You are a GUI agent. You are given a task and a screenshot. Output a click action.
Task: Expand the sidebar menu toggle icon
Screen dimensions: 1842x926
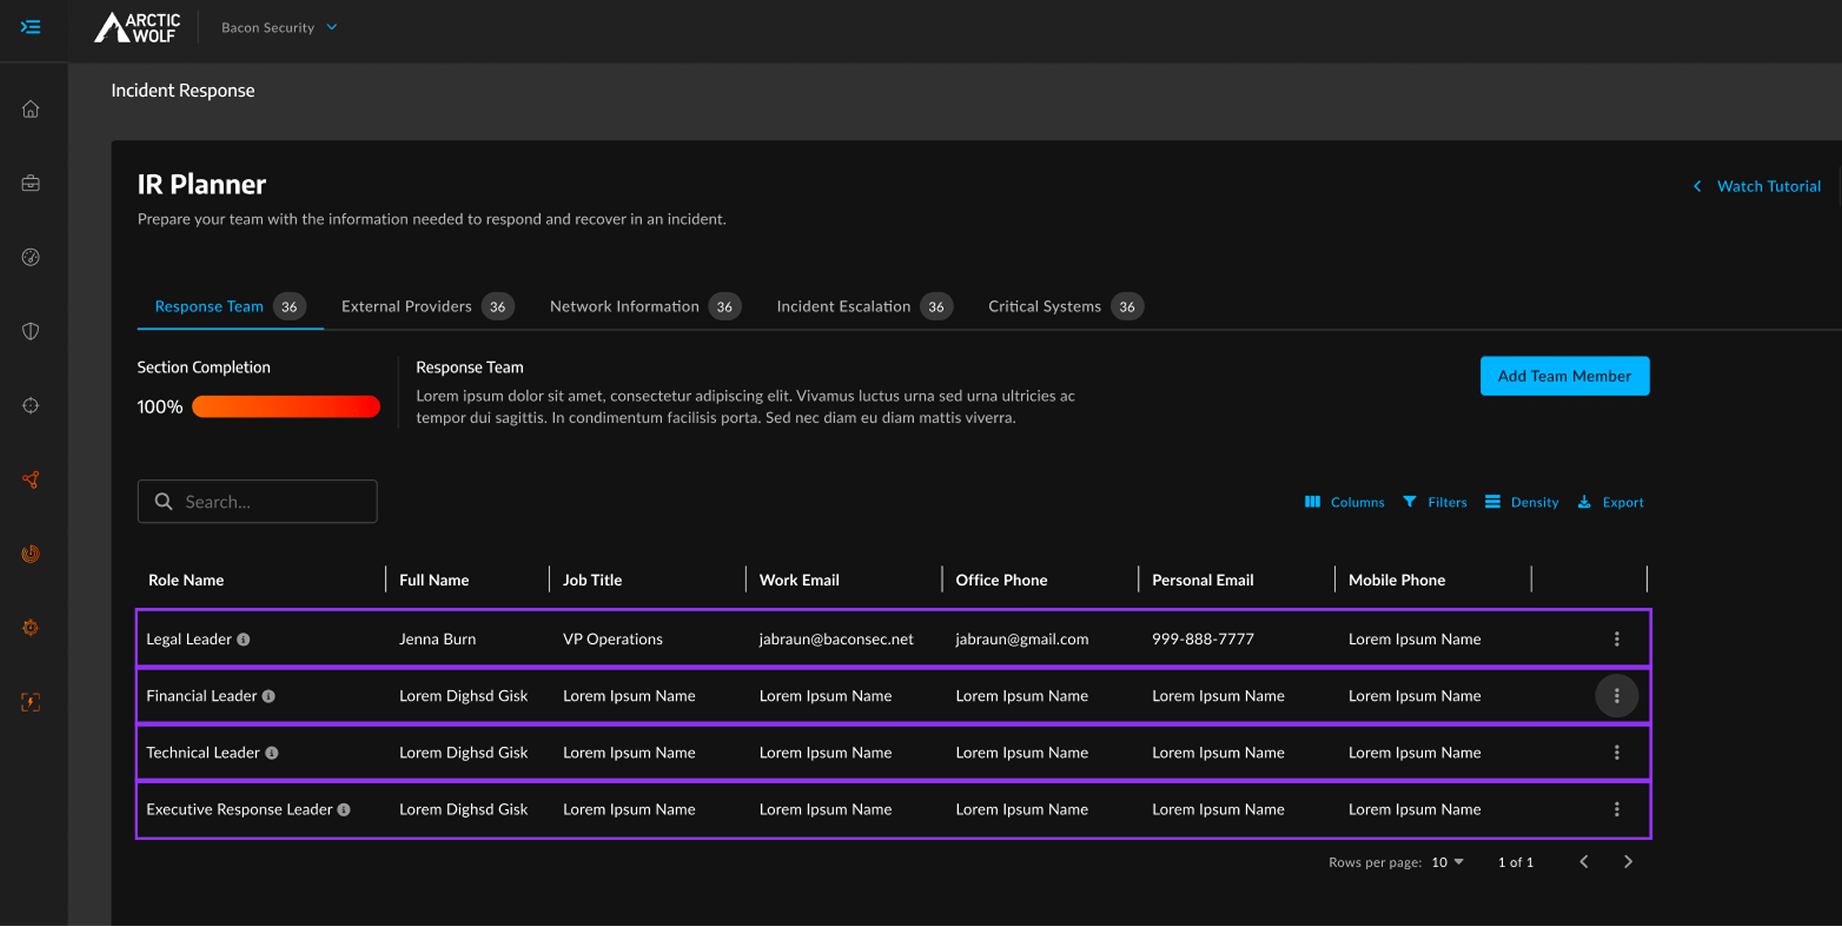[x=31, y=27]
